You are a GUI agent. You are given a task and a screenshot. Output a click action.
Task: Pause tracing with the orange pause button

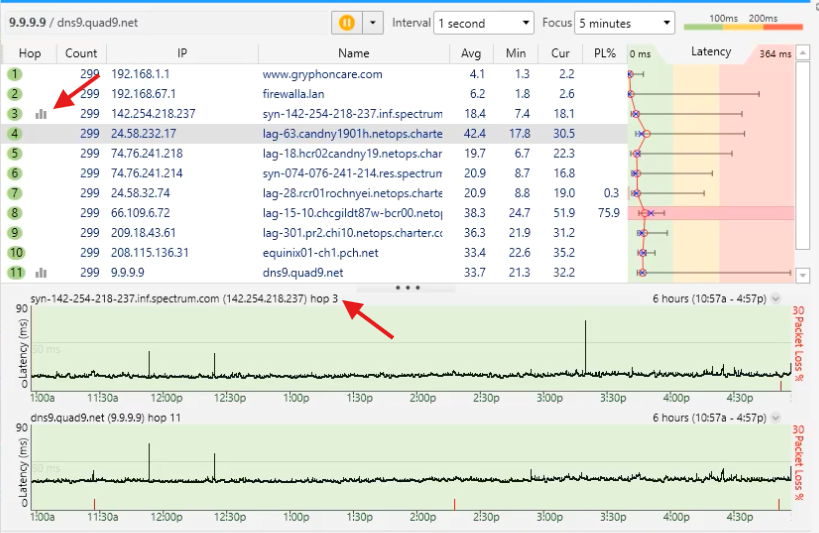pos(345,23)
